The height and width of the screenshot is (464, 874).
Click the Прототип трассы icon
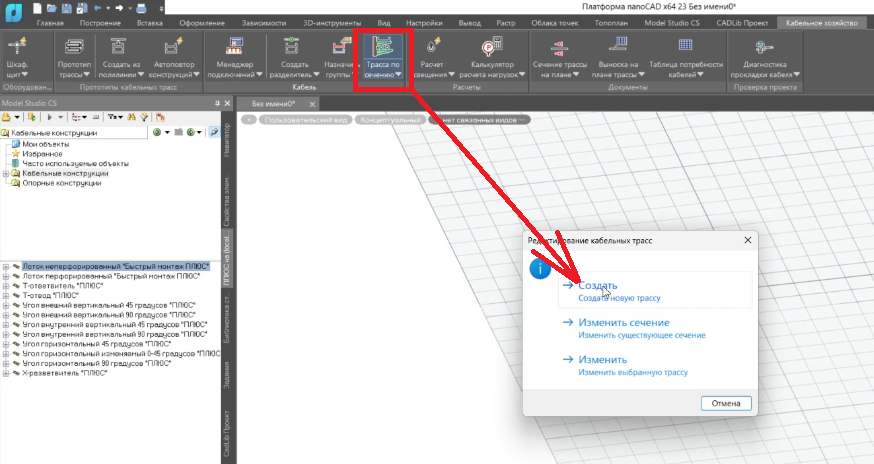point(74,47)
